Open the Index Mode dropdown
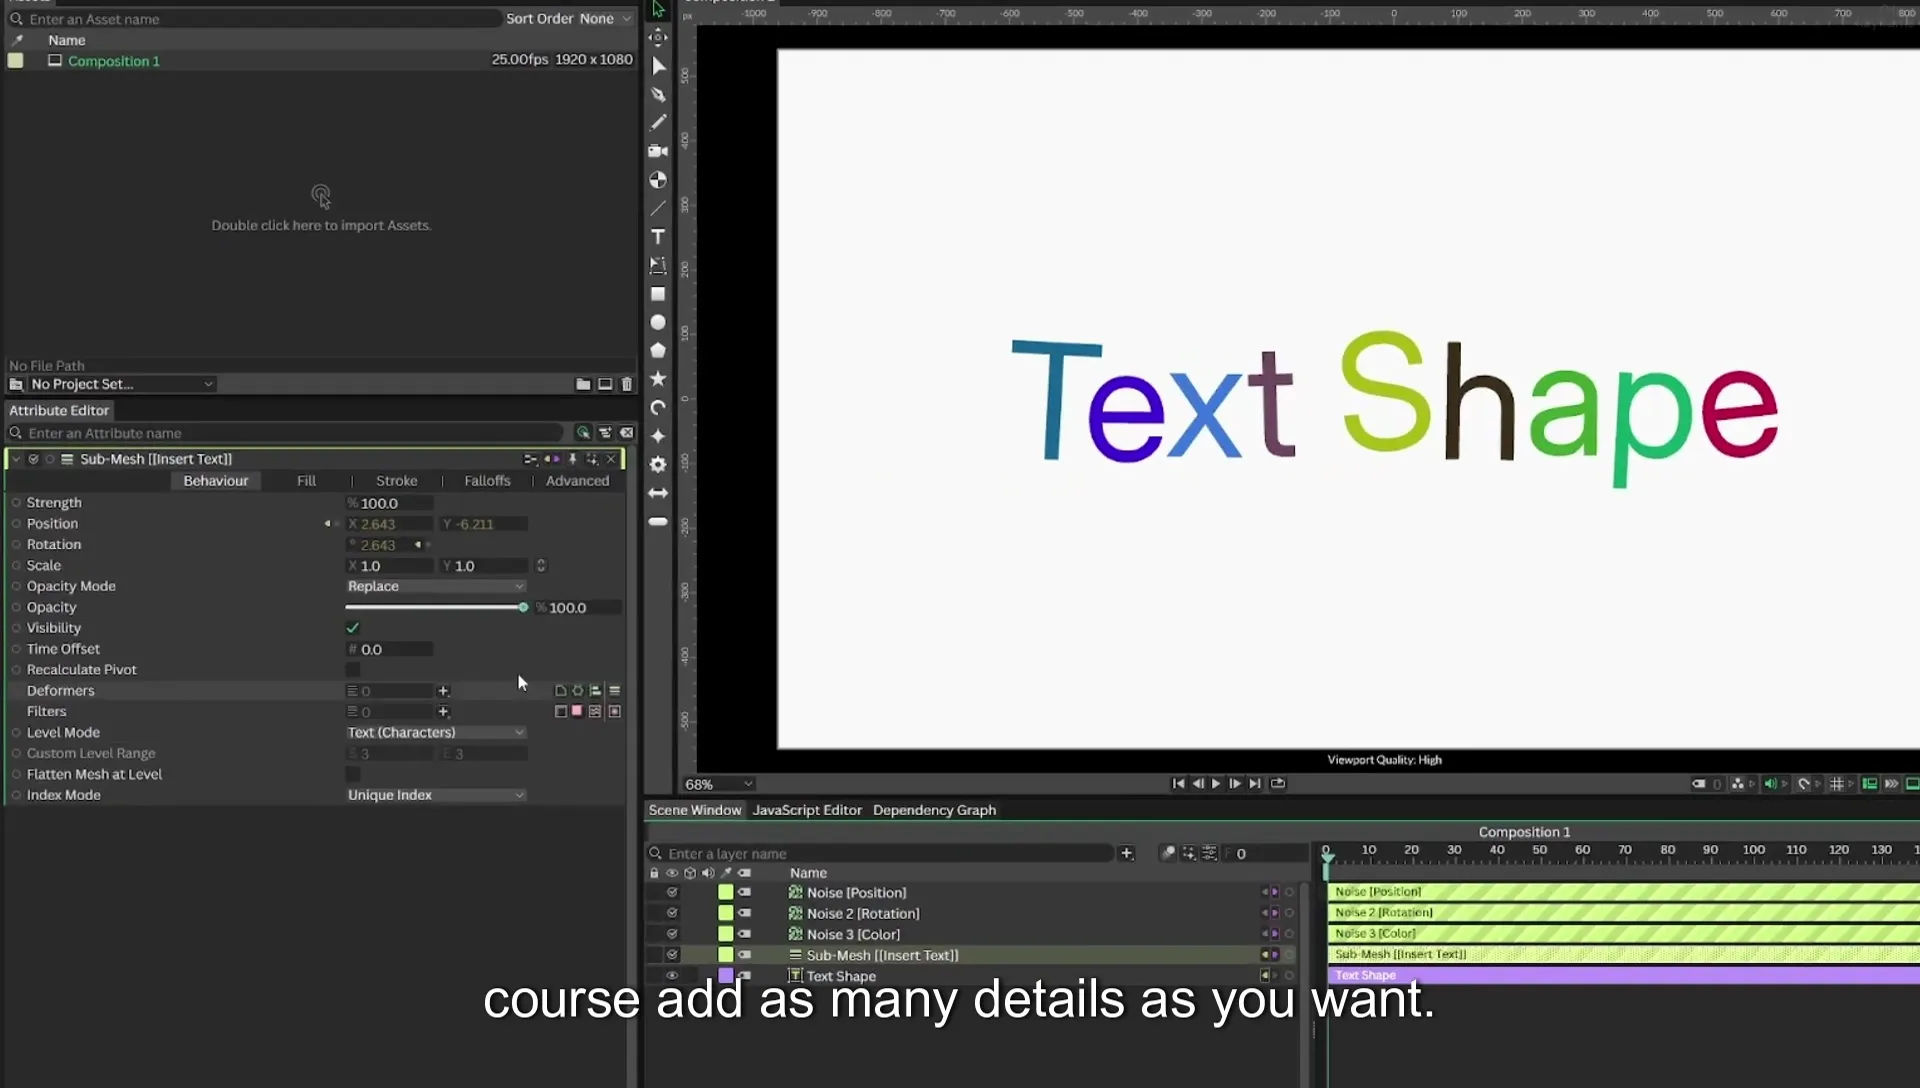The width and height of the screenshot is (1920, 1088). [435, 795]
